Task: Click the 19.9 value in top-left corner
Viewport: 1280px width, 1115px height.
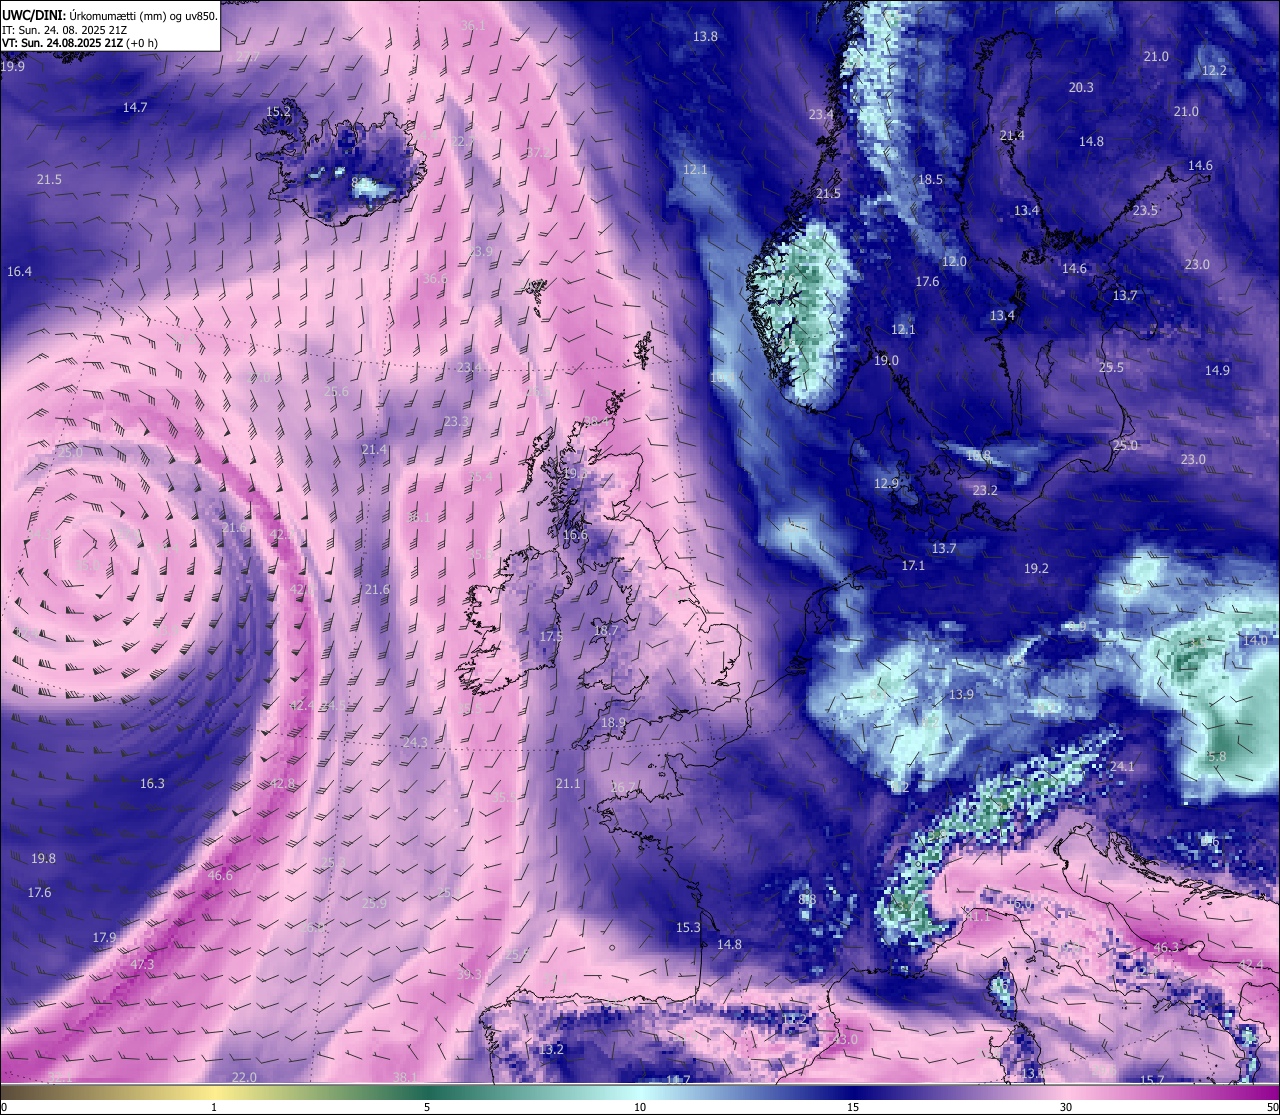Action: 13,67
